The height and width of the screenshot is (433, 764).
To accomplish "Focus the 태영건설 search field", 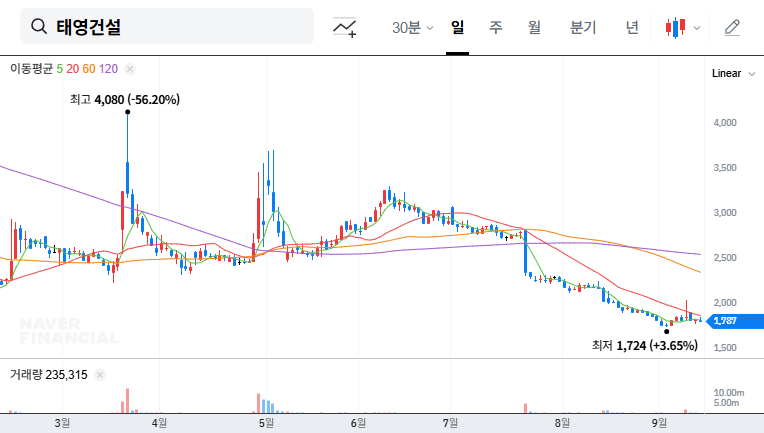I will coord(167,26).
